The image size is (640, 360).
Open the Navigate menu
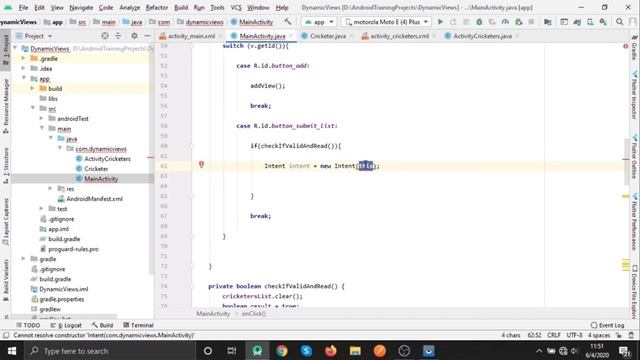(81, 7)
